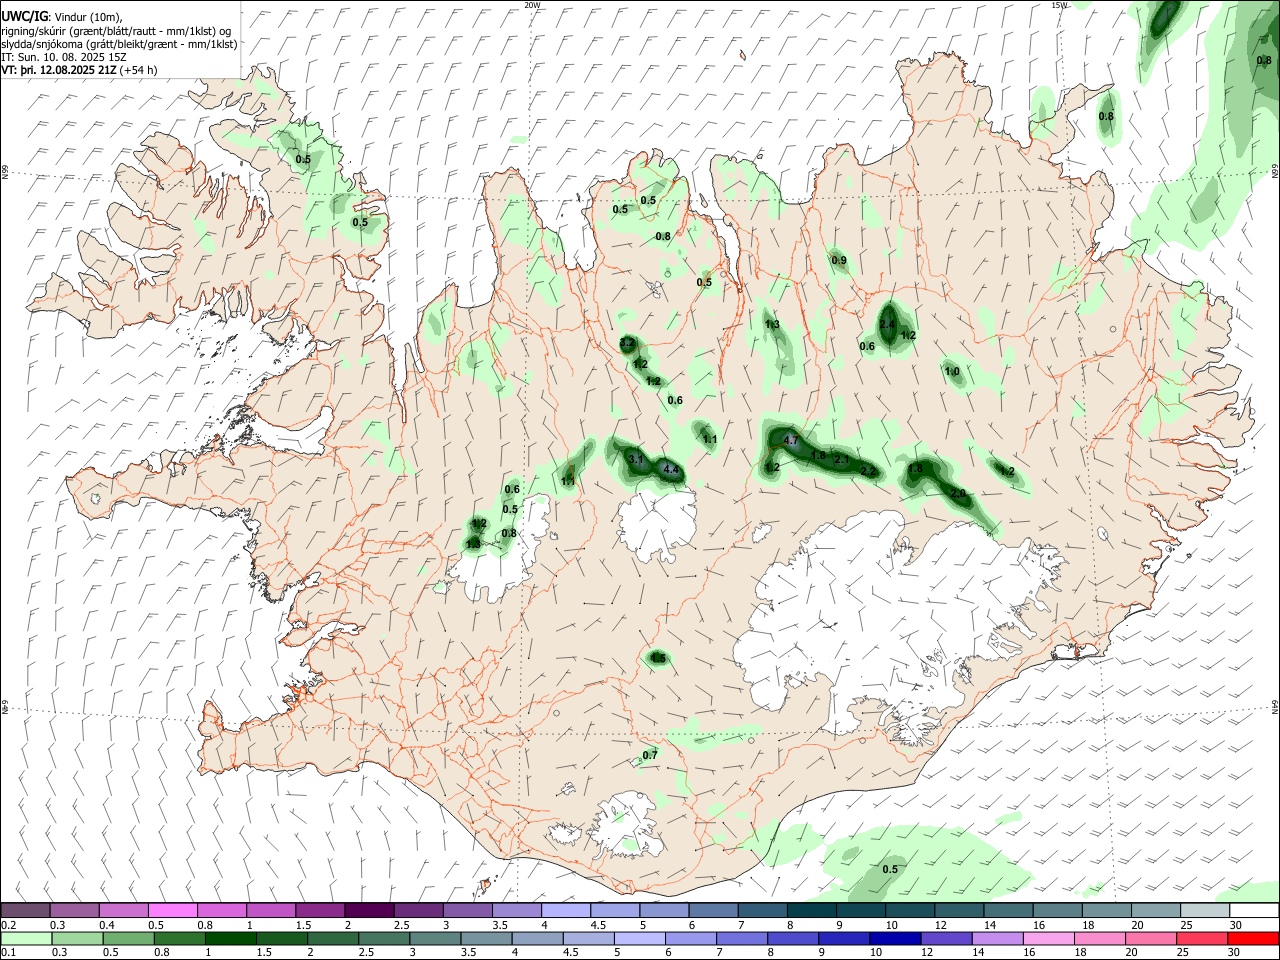The height and width of the screenshot is (960, 1280).
Task: Select the '(+54 h)' forecast offset text
Action: [x=138, y=70]
